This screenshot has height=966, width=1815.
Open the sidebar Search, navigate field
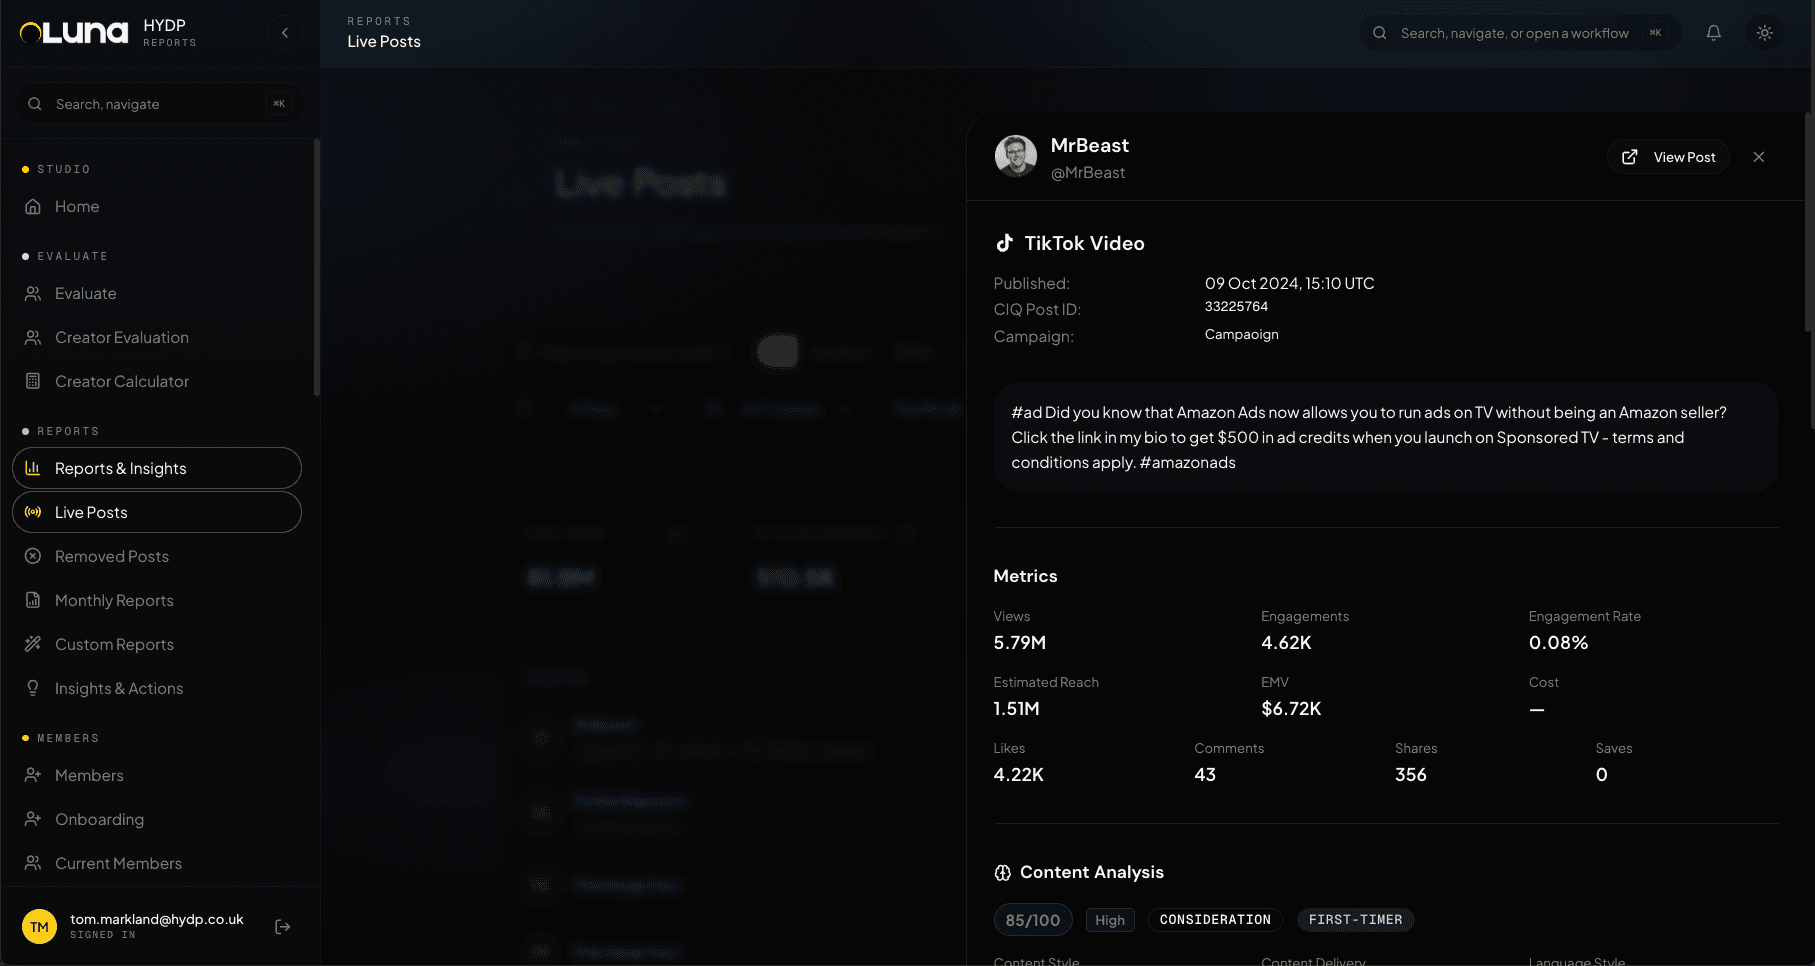click(158, 104)
